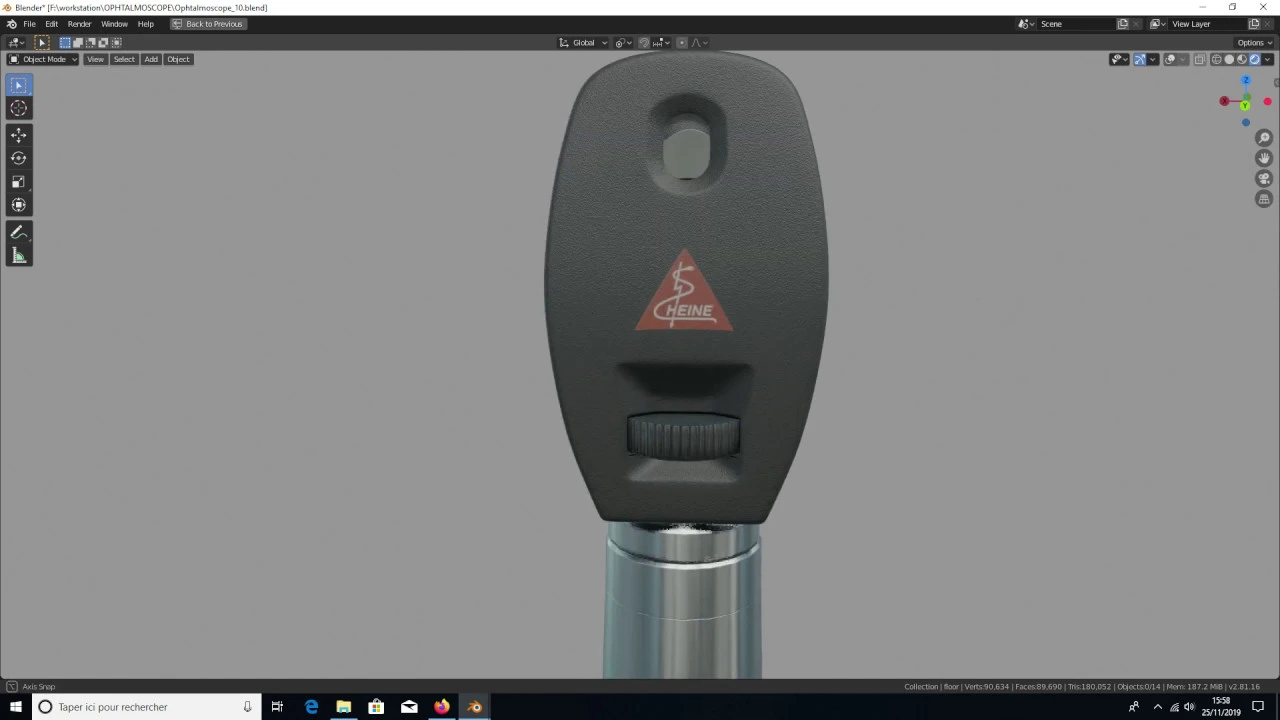Toggle camera view gizmo
1280x720 pixels.
point(1264,179)
